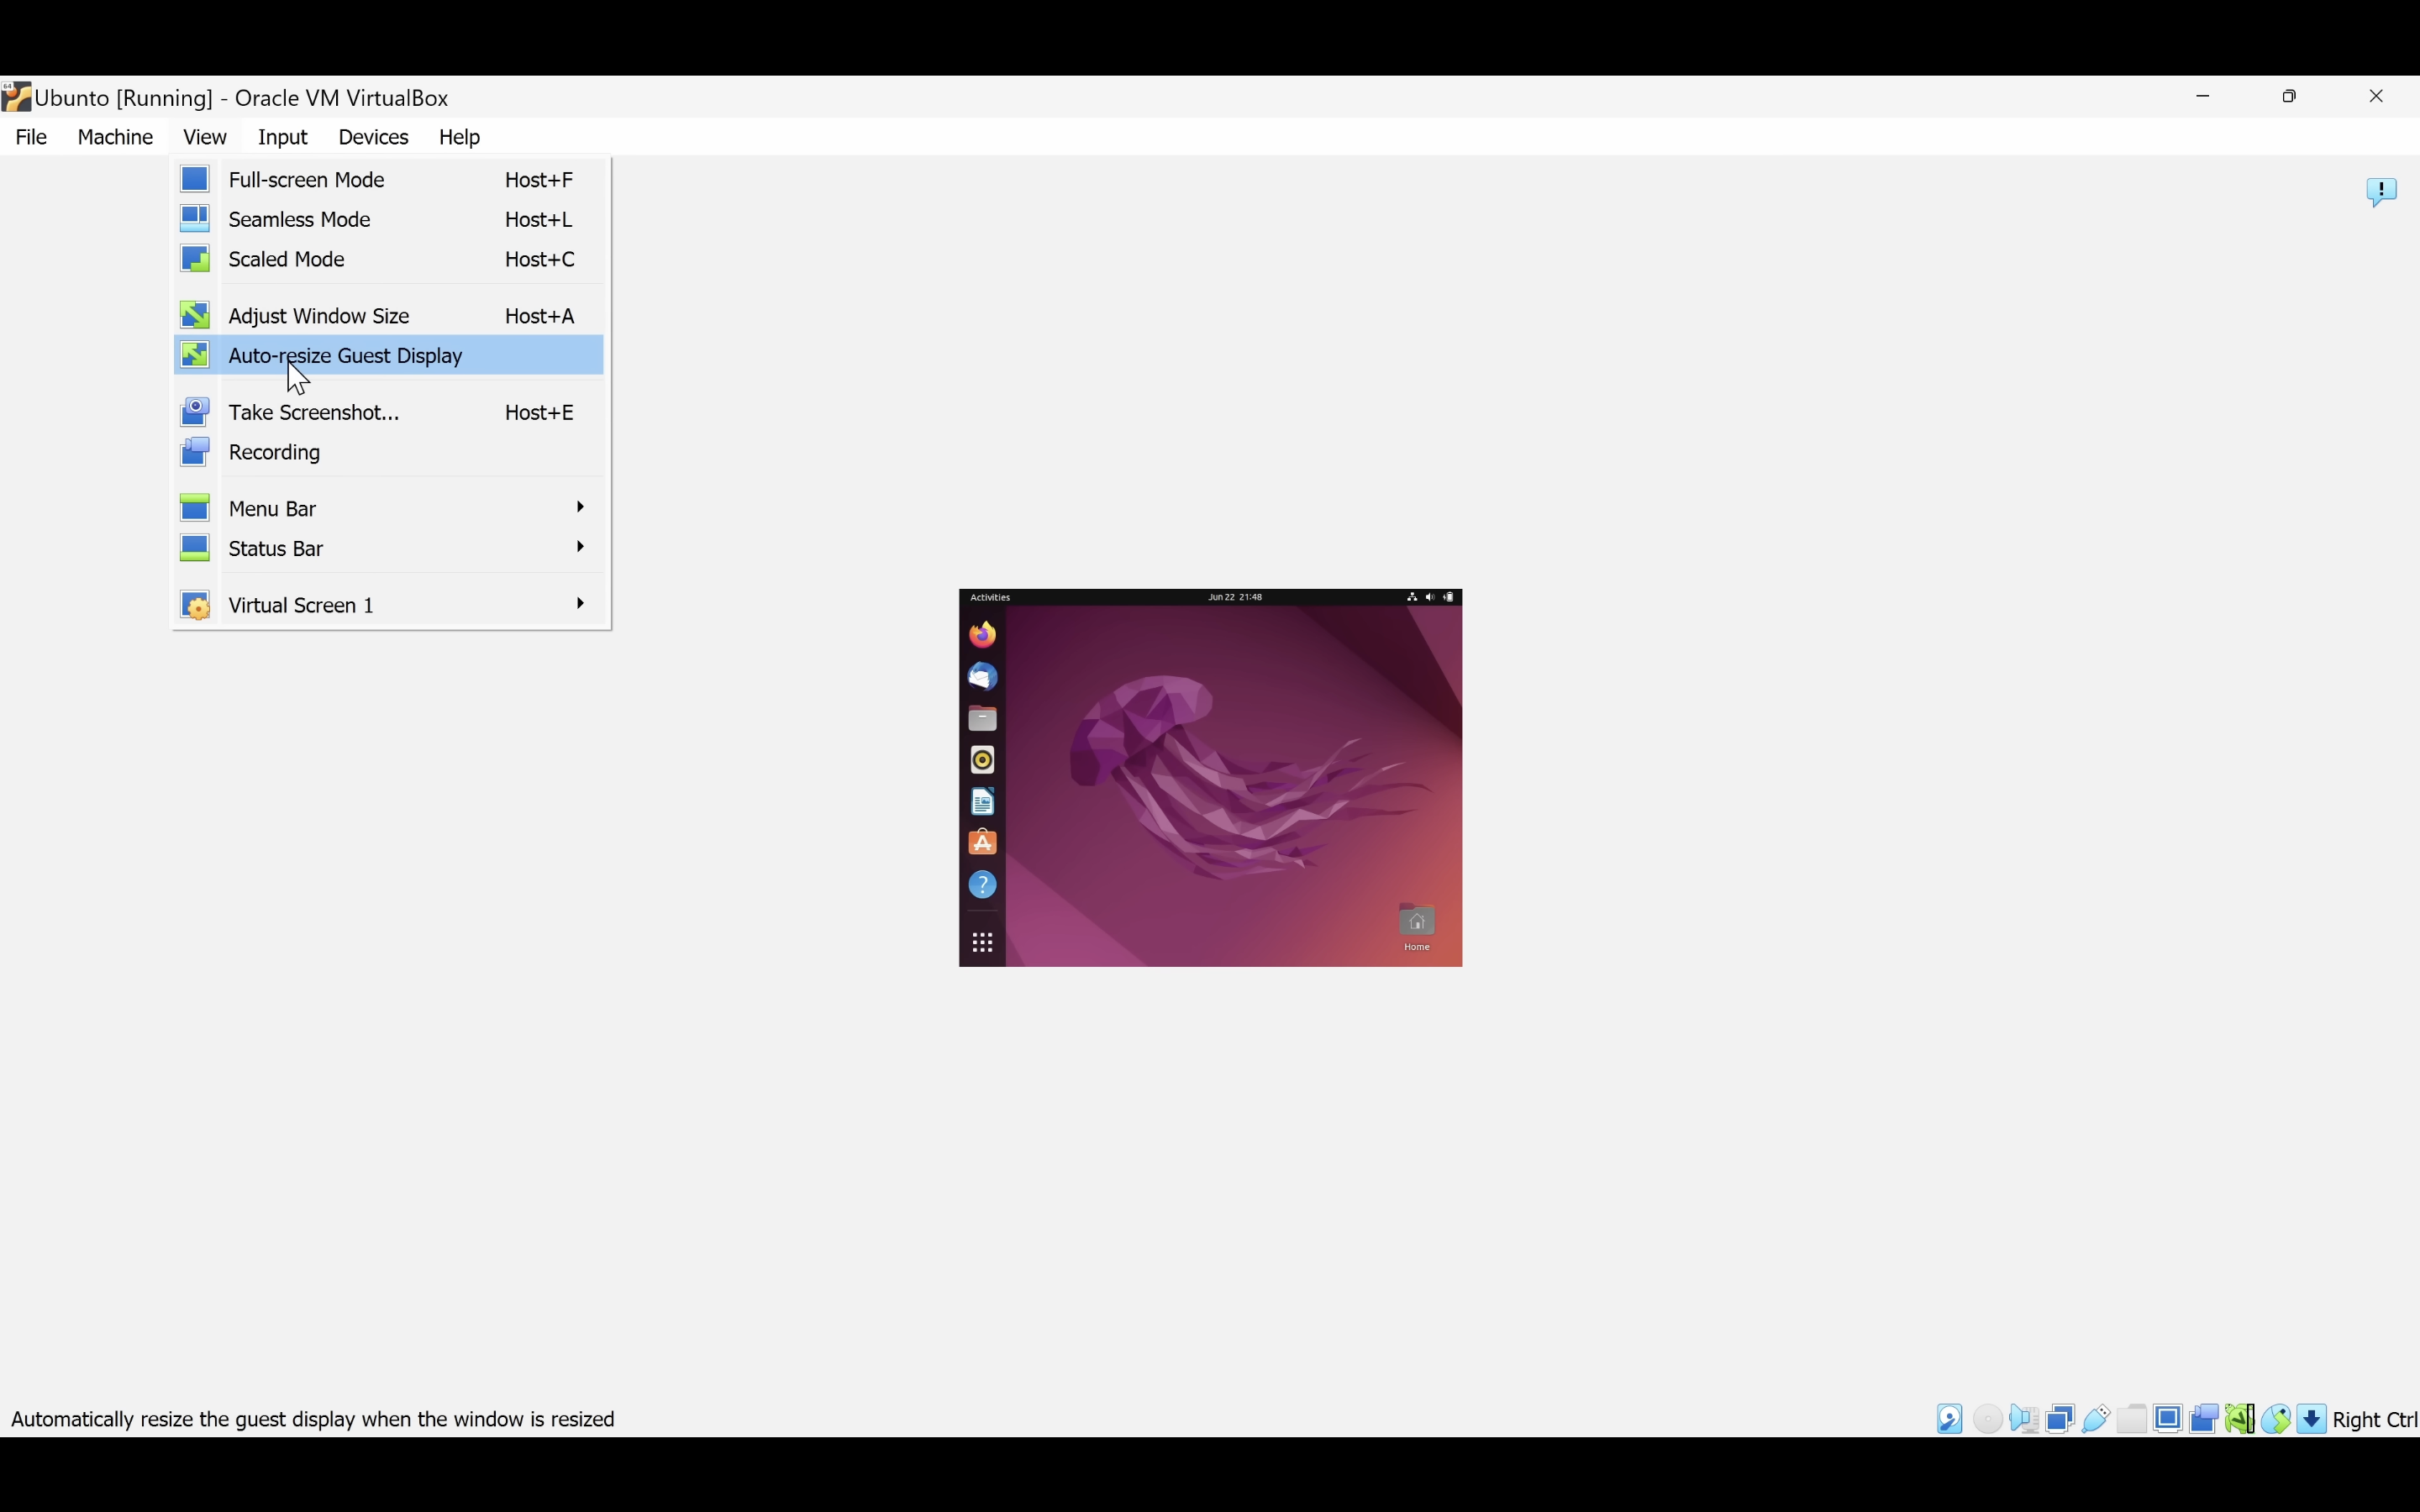Viewport: 2420px width, 1512px height.
Task: Choose Take Screenshot from the menu
Action: click(x=313, y=412)
